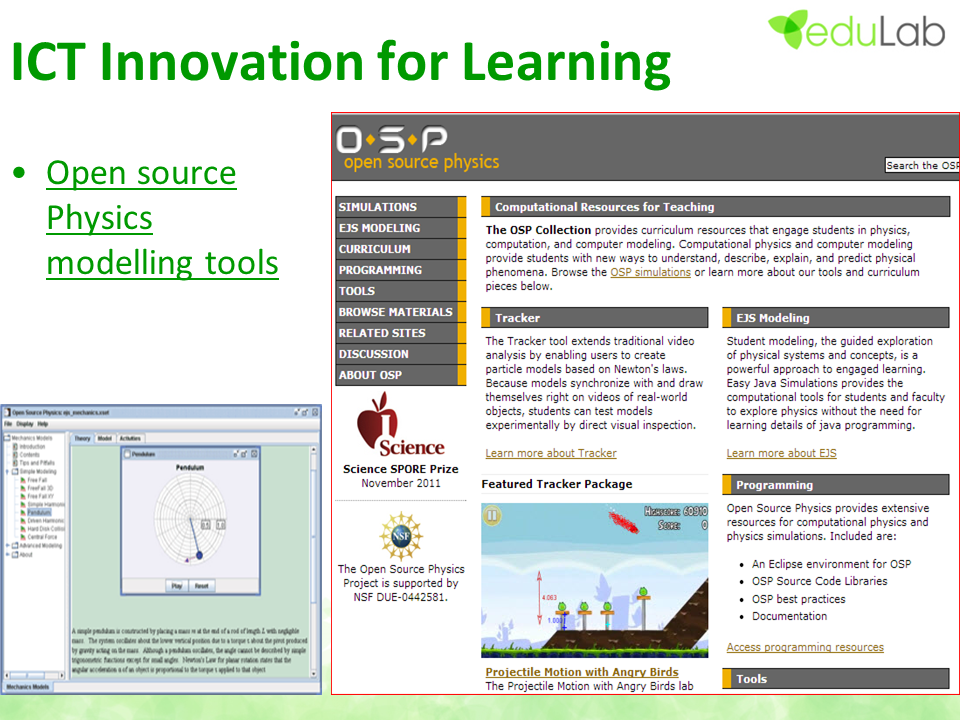Click the 'Tracker' section heading
960x720 pixels.
(517, 318)
